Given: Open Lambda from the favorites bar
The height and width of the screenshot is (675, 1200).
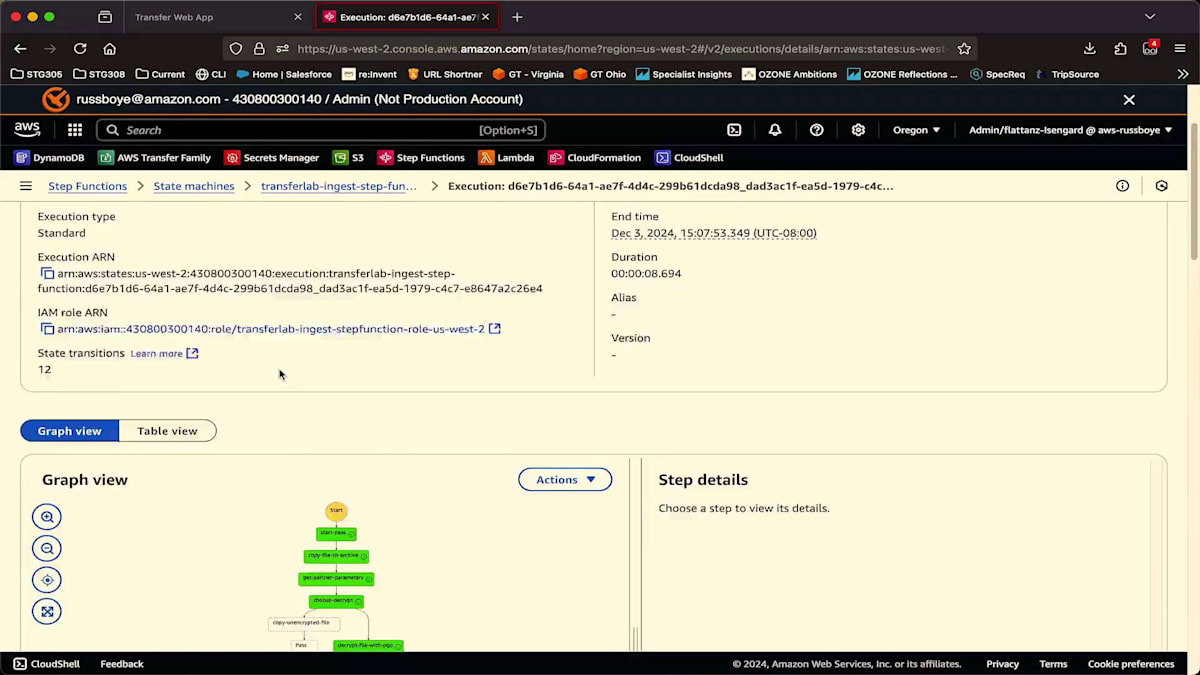Looking at the screenshot, I should [x=507, y=158].
